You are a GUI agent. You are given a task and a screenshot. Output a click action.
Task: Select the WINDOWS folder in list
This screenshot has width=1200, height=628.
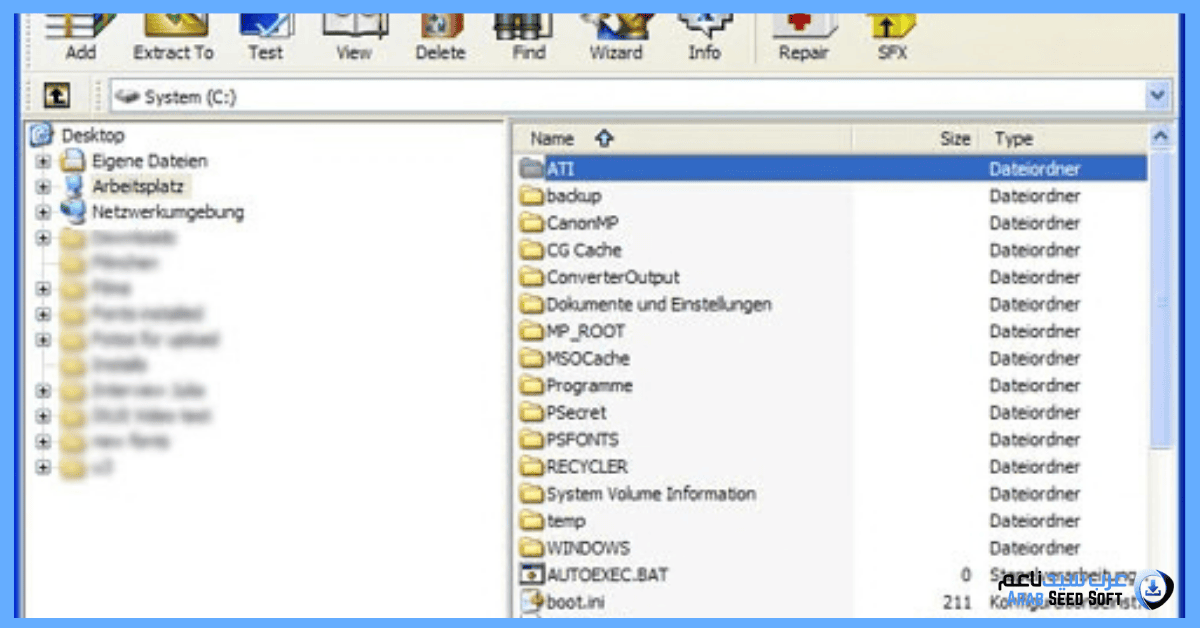tap(587, 548)
